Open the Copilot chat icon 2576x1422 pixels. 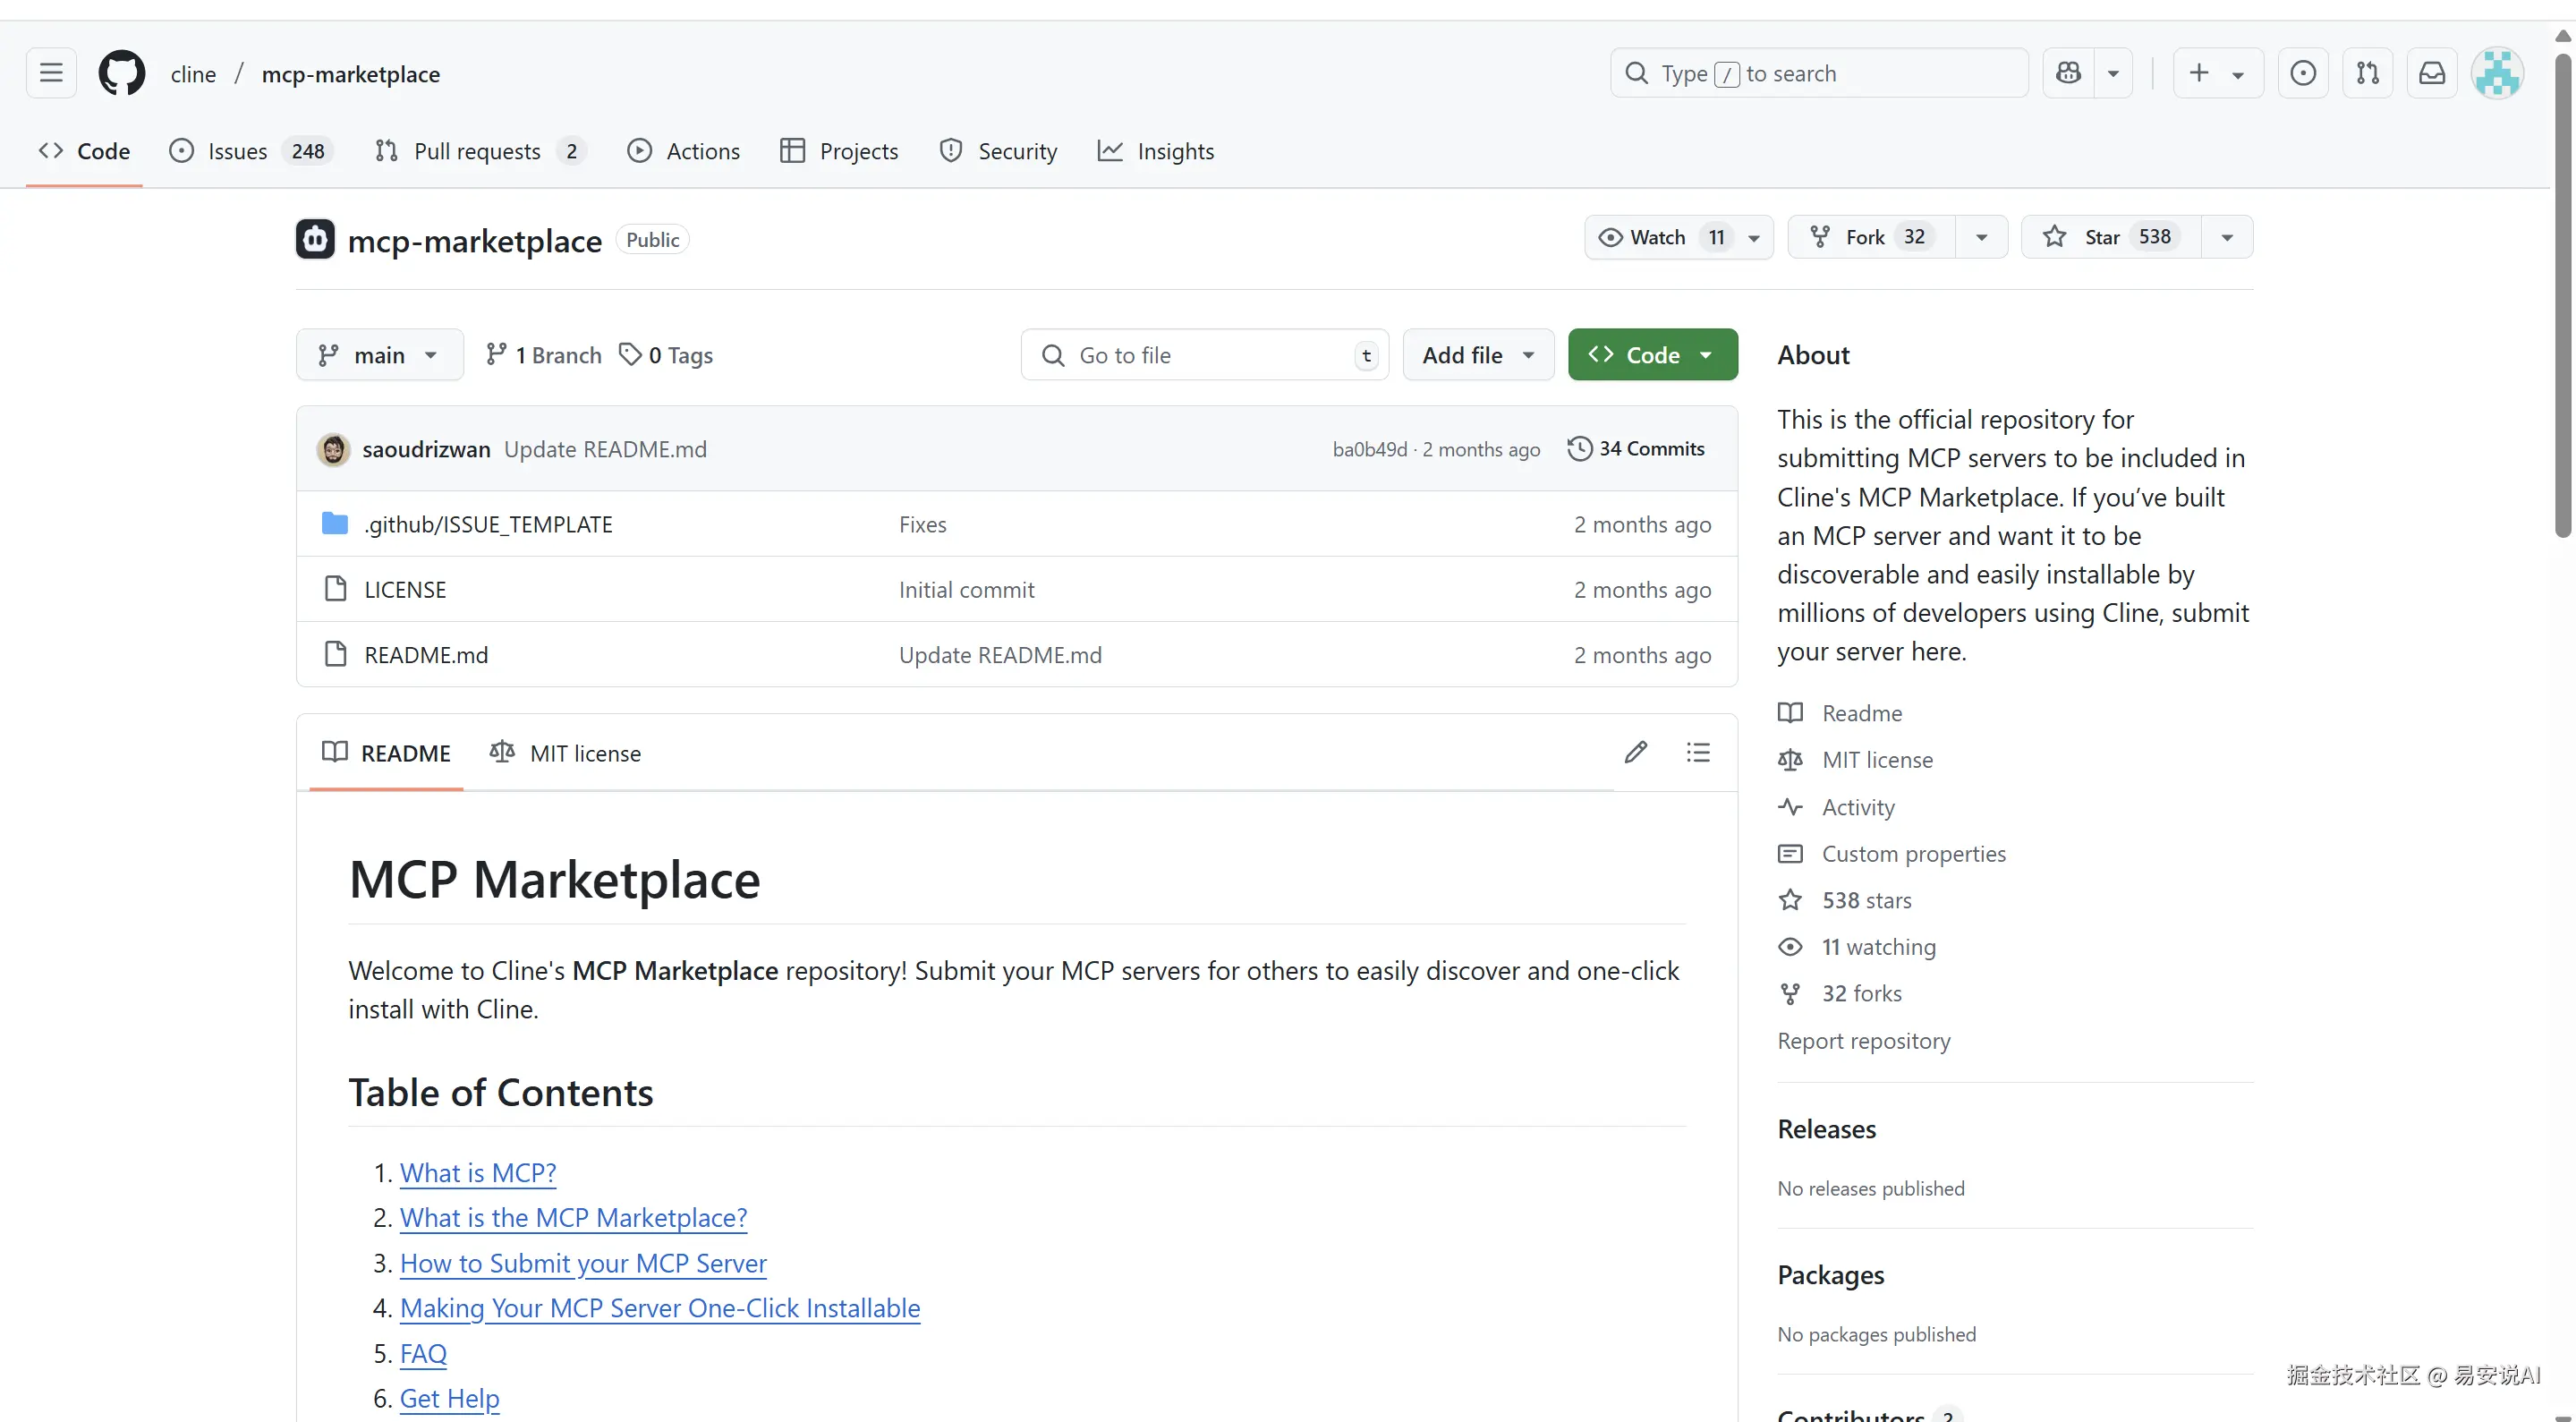tap(2068, 73)
